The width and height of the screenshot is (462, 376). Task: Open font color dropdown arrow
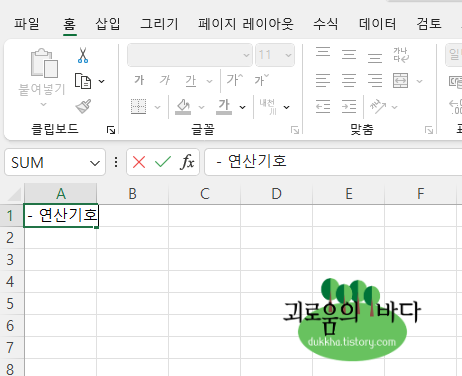click(243, 107)
